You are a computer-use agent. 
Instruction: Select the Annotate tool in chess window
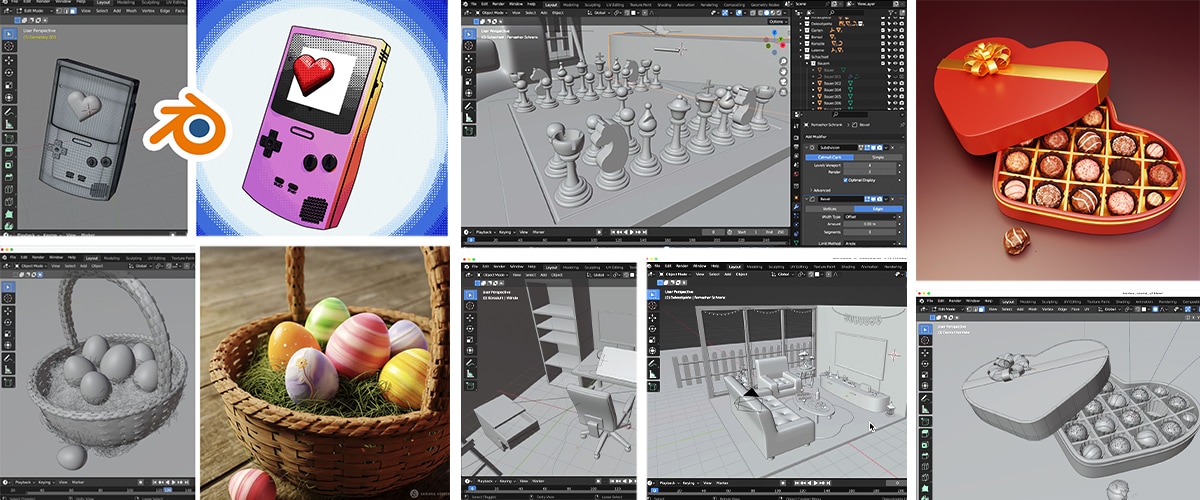point(469,106)
